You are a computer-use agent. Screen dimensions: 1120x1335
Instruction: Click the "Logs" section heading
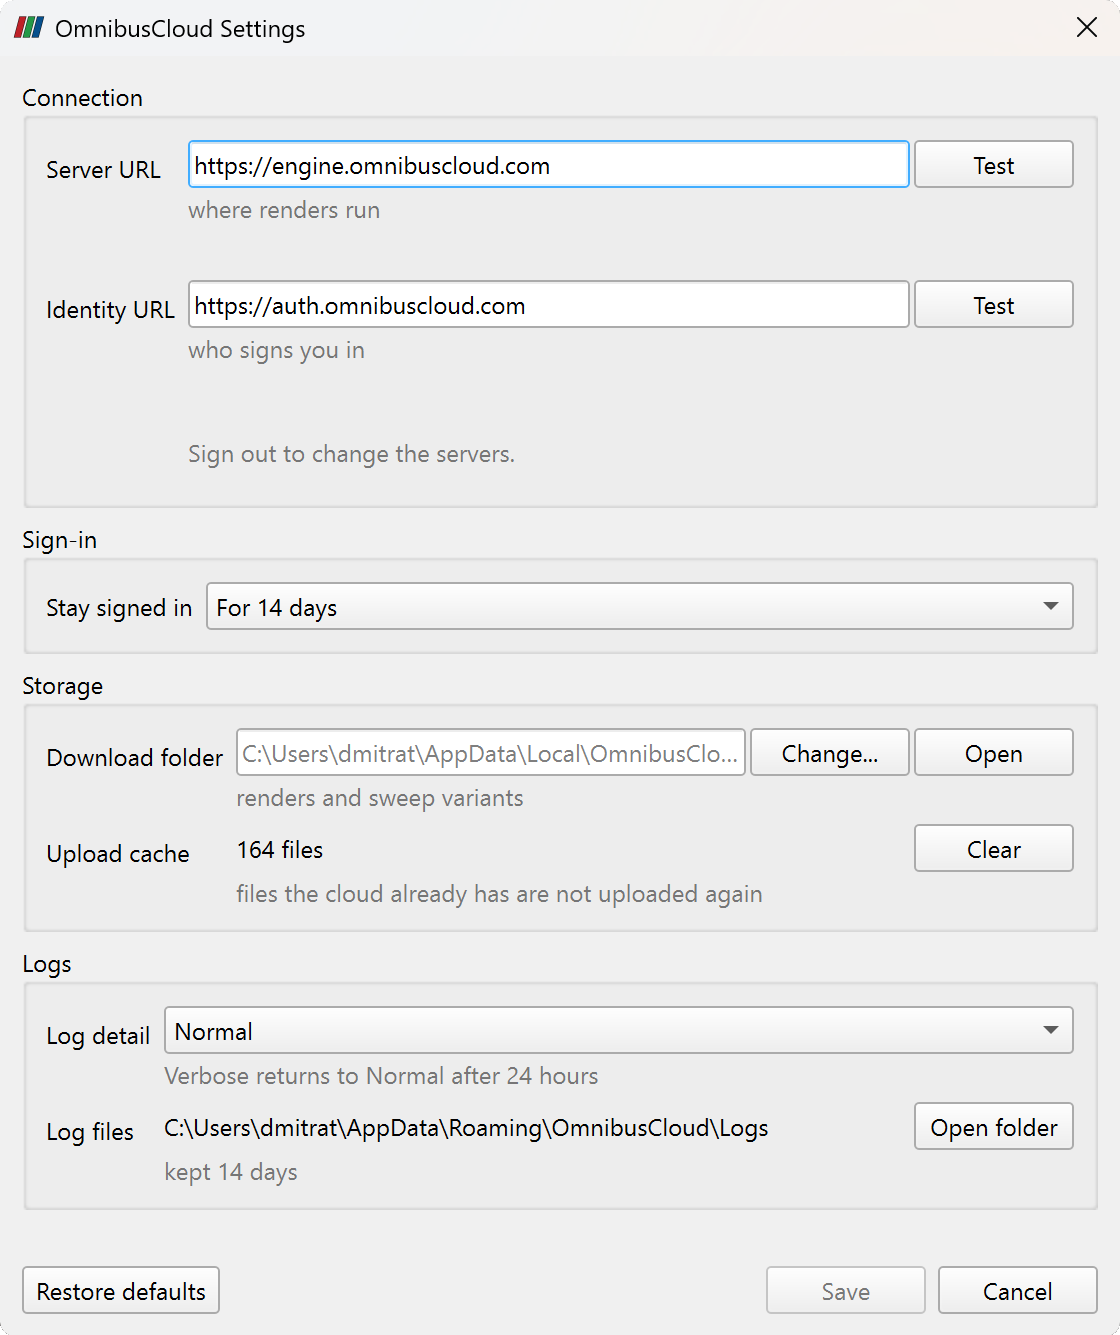click(x=47, y=964)
